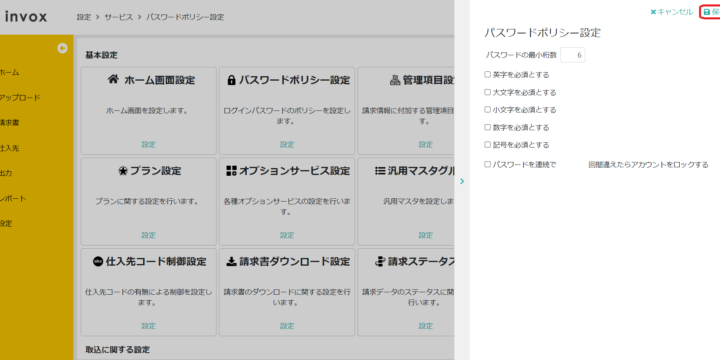Screen dimensions: 720x360
Task: Click 設定 link under 仕入先コード制御設定
Action: point(148,326)
